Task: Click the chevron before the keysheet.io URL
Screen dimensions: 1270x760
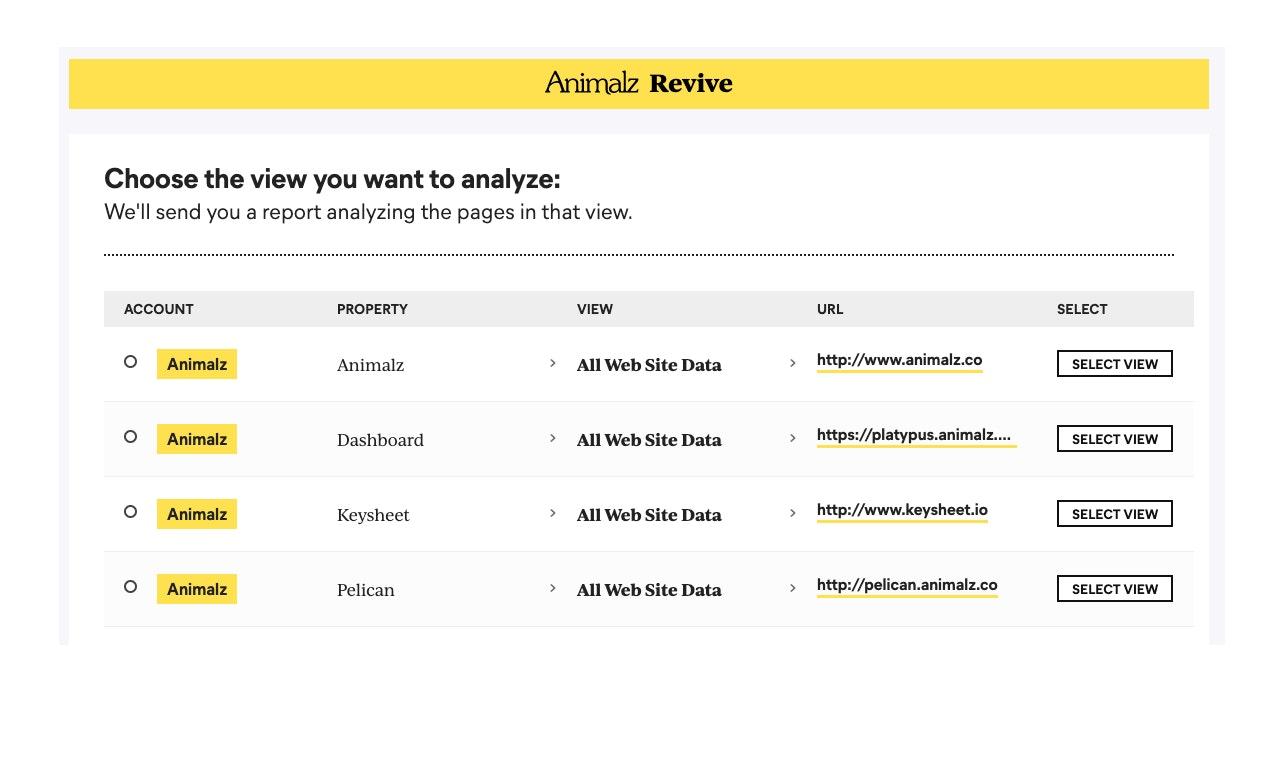Action: (x=793, y=513)
